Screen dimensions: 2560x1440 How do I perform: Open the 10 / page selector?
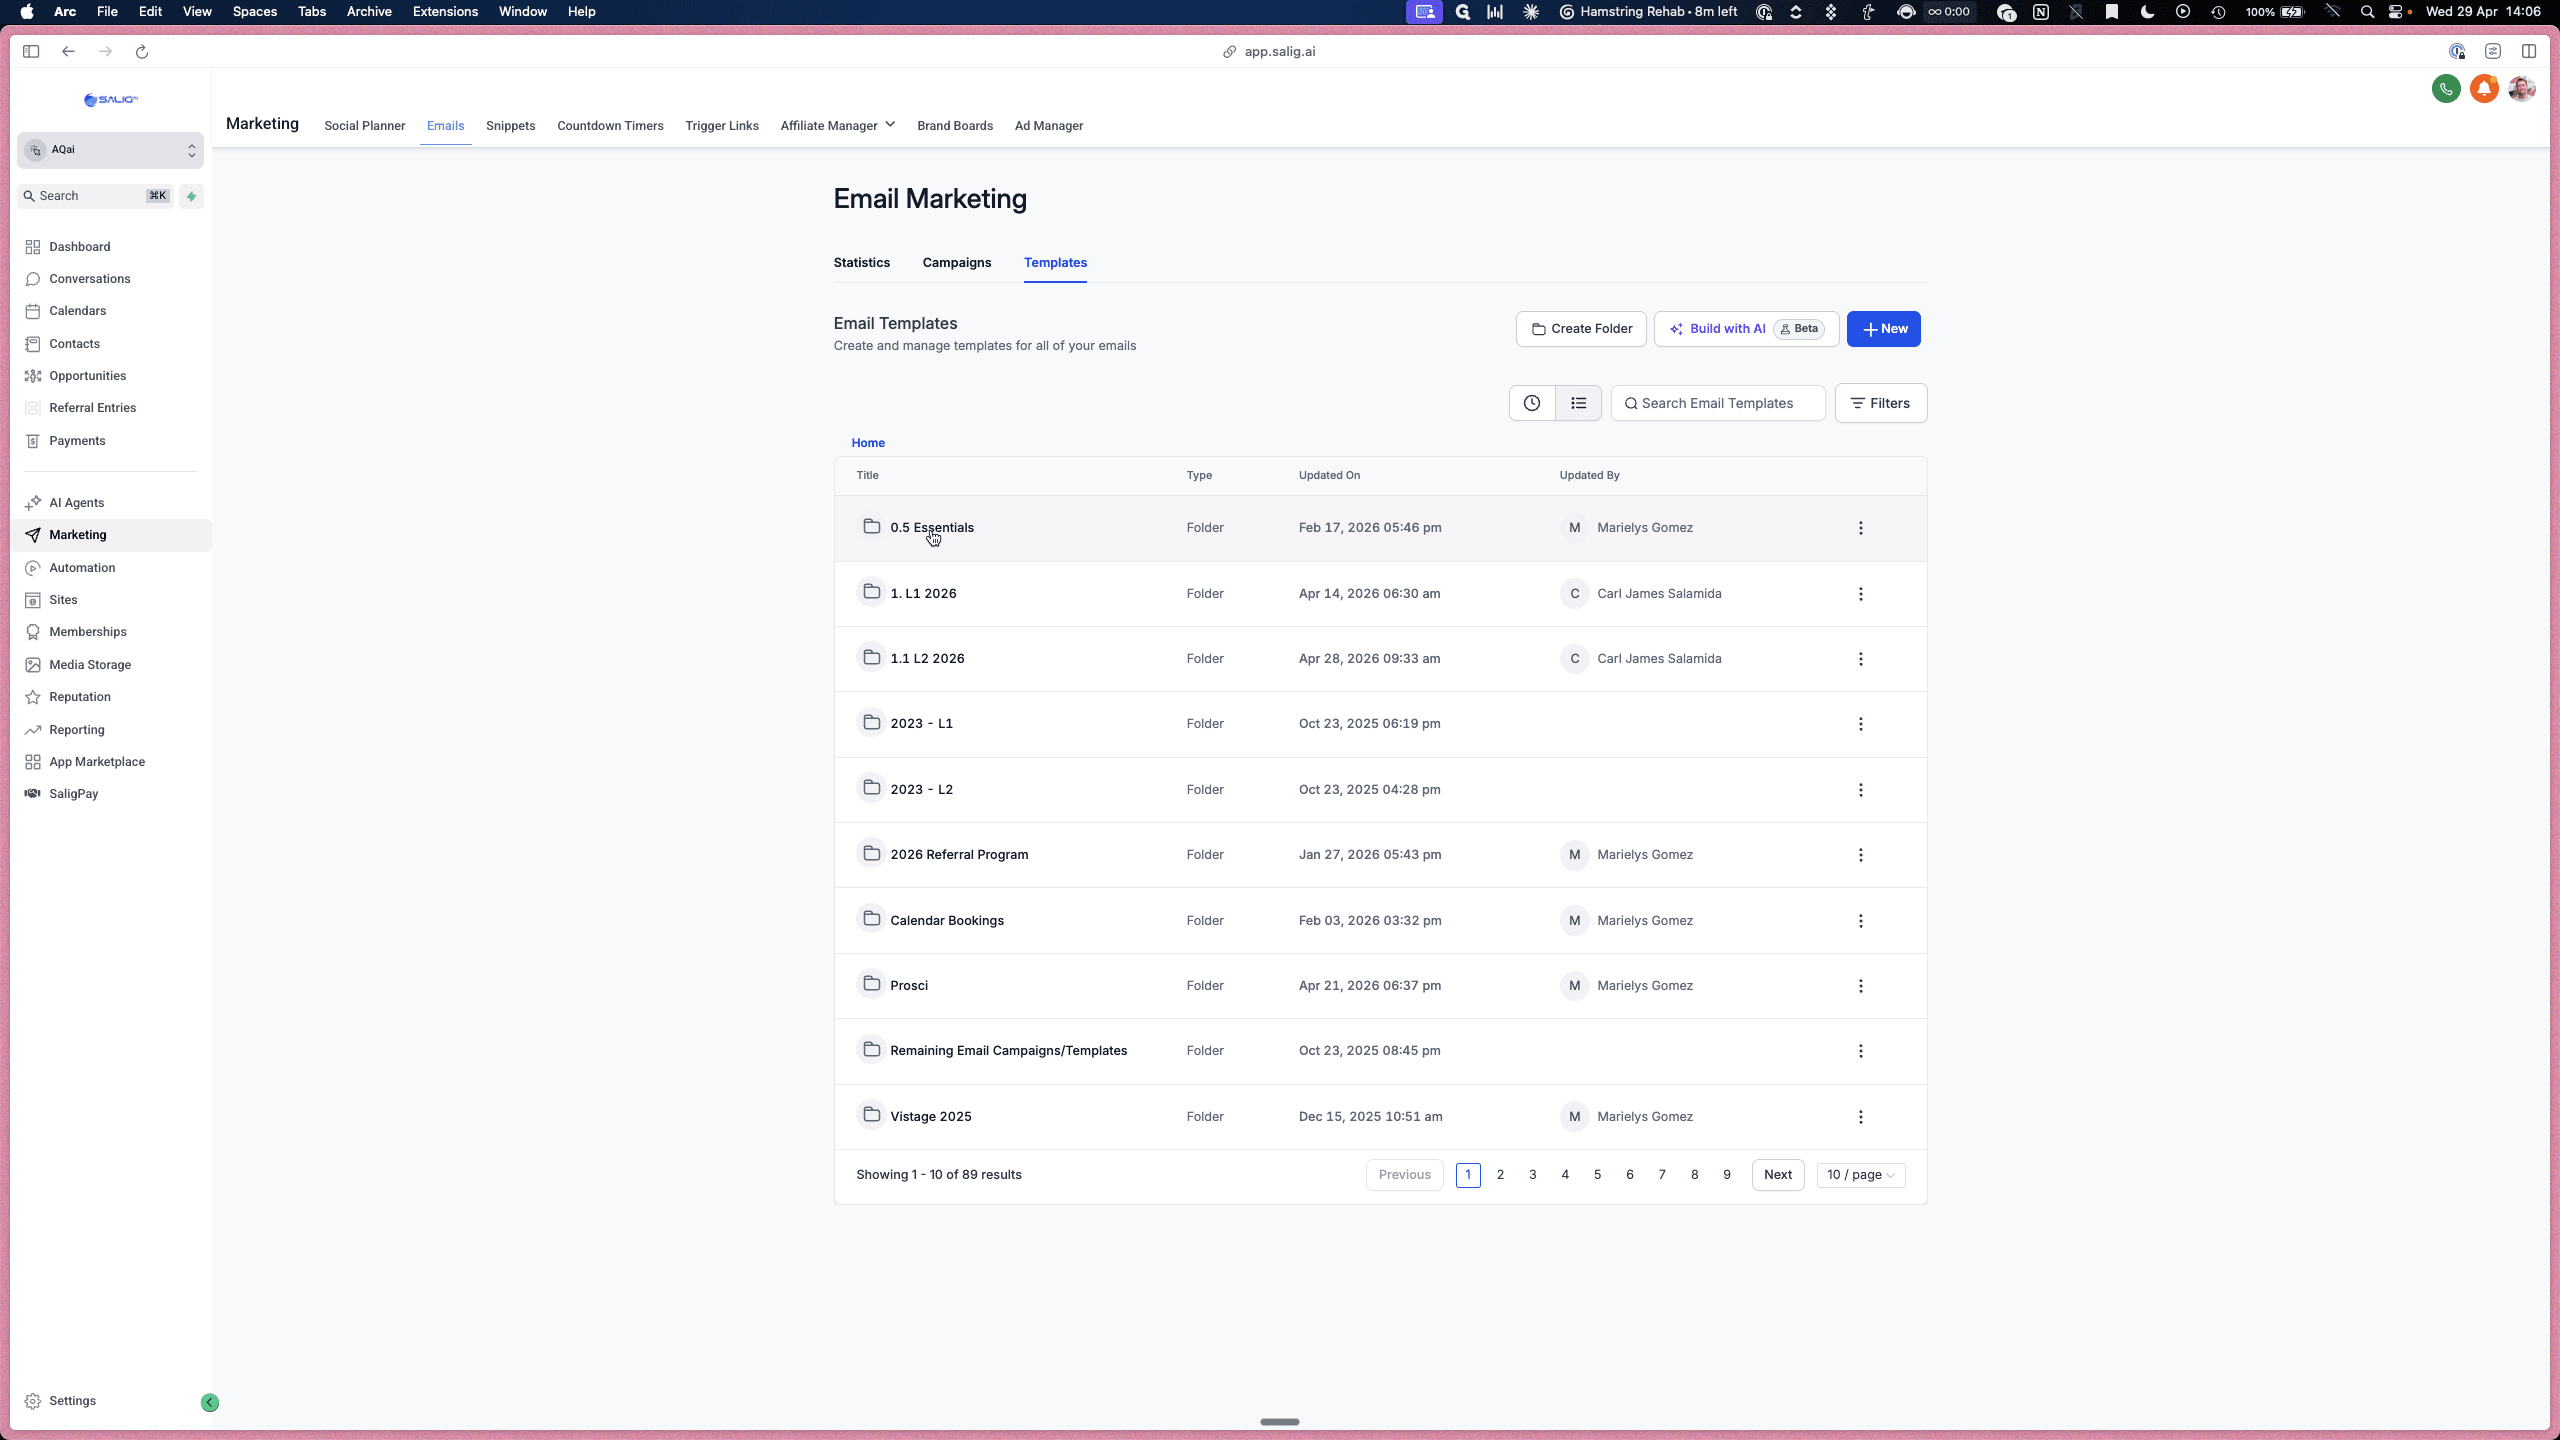[1860, 1174]
